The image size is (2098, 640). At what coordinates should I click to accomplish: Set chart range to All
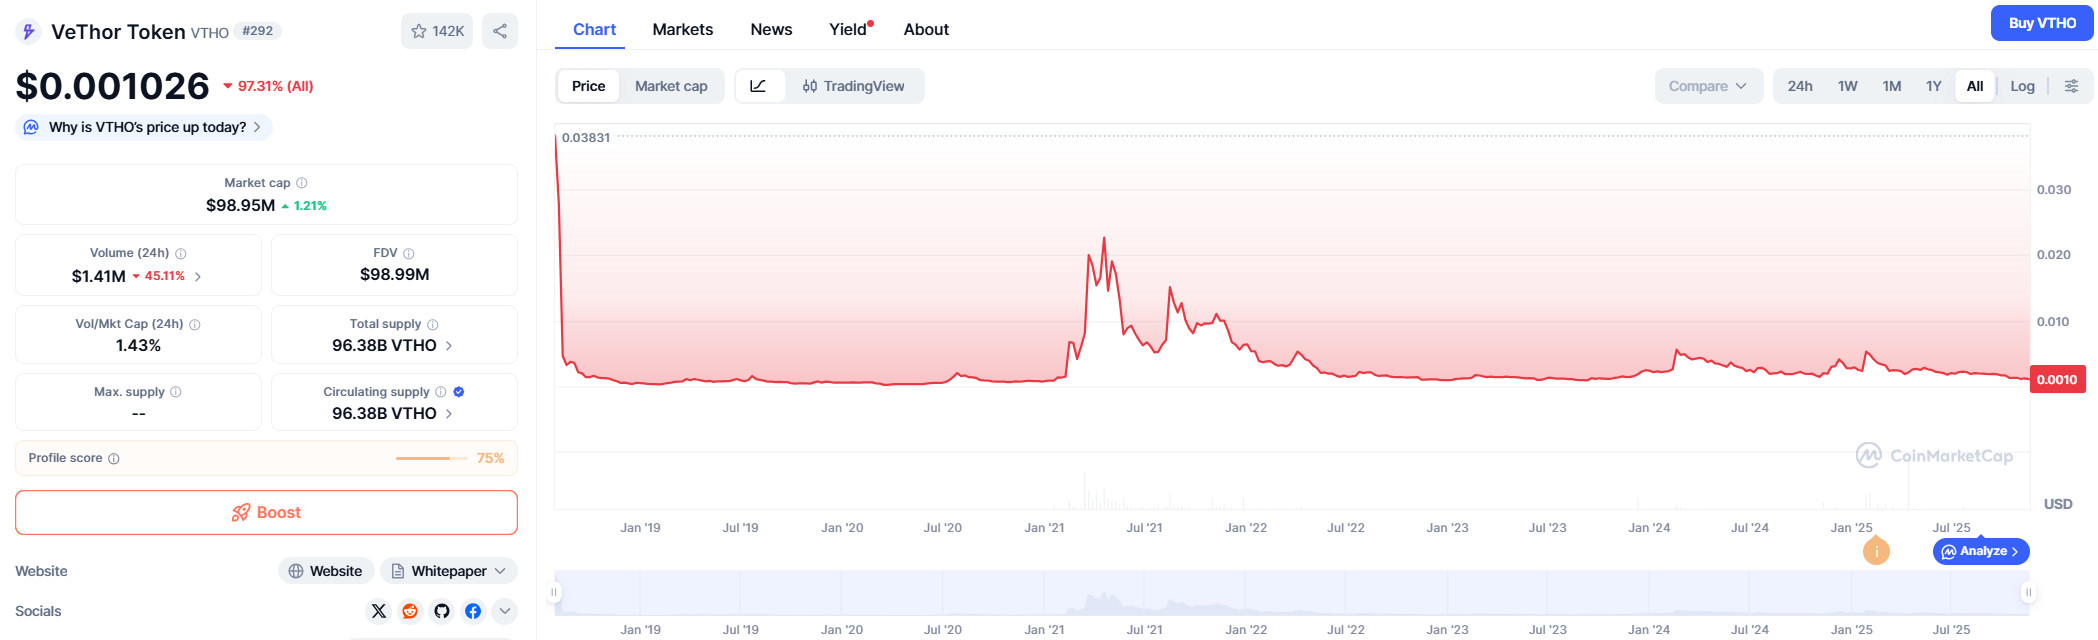tap(1975, 86)
